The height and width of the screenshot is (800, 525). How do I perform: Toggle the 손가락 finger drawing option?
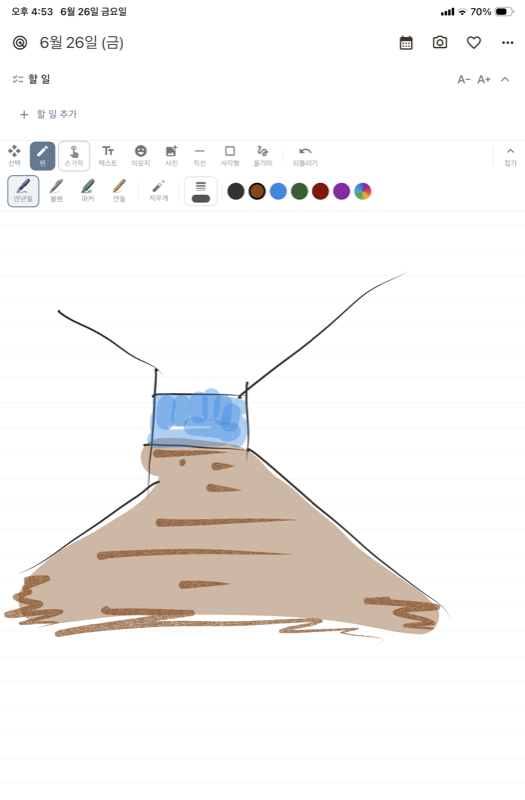[x=74, y=156]
